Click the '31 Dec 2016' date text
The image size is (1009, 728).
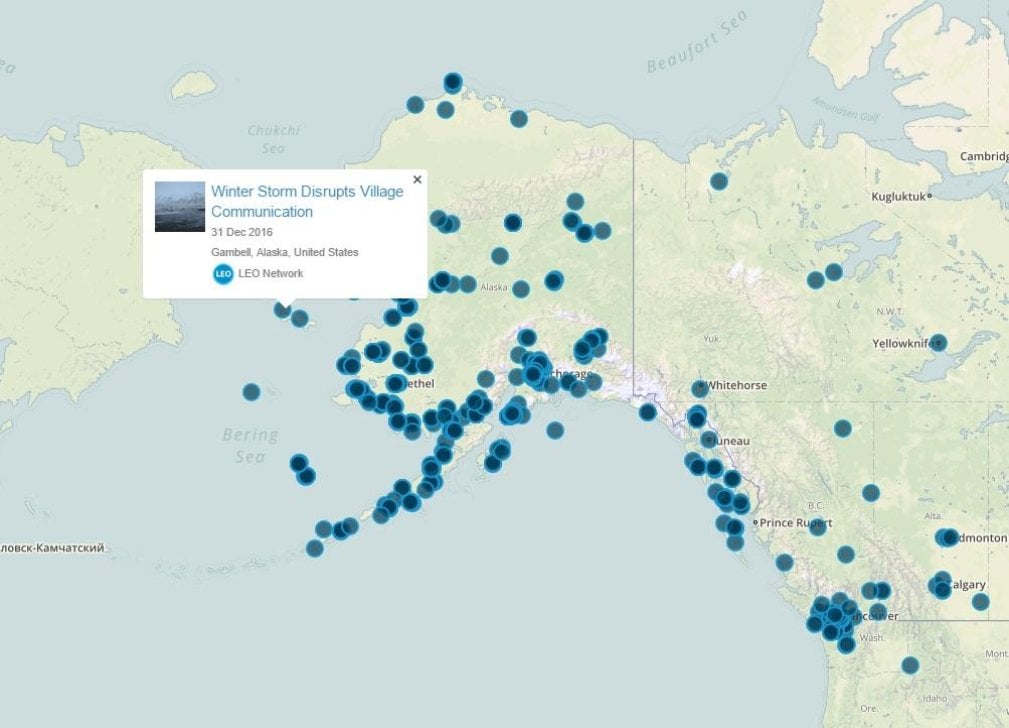[242, 232]
